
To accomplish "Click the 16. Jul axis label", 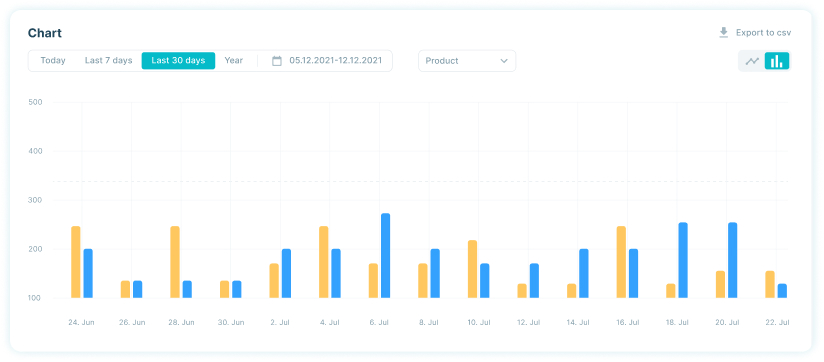I will coord(627,322).
